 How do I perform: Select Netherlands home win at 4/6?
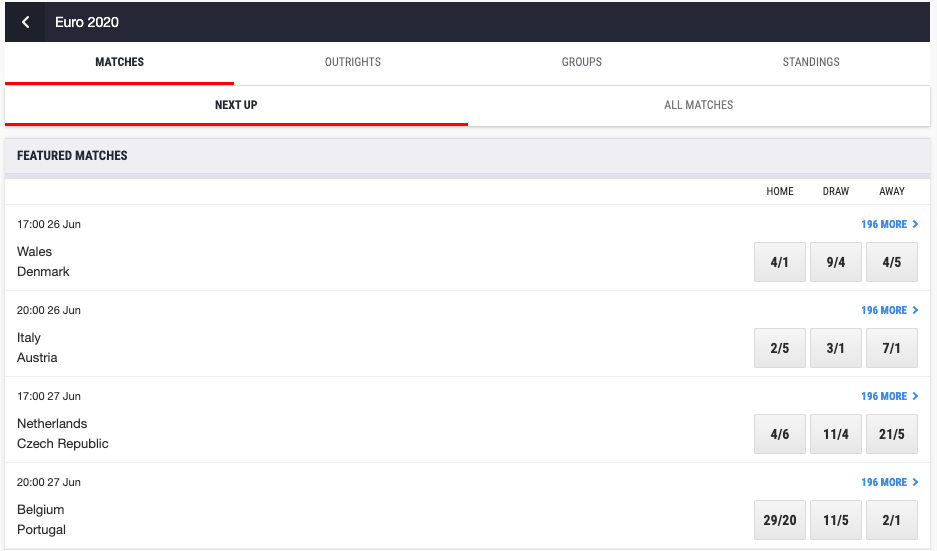tap(780, 434)
